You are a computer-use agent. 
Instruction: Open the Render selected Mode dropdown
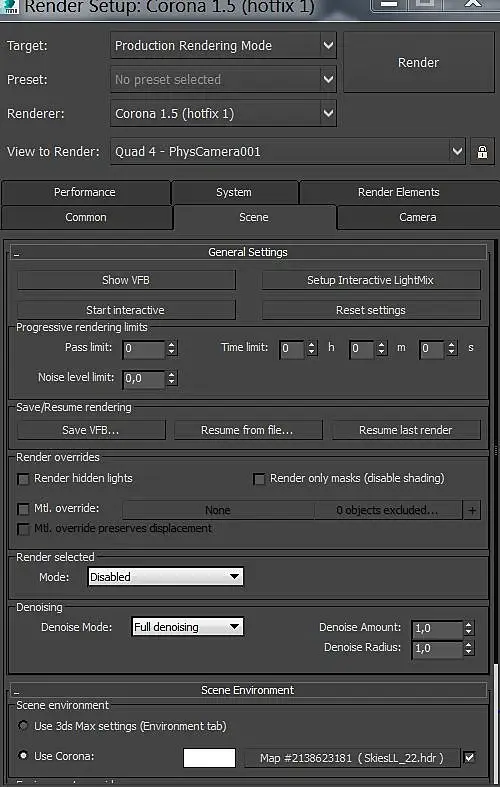tap(166, 577)
